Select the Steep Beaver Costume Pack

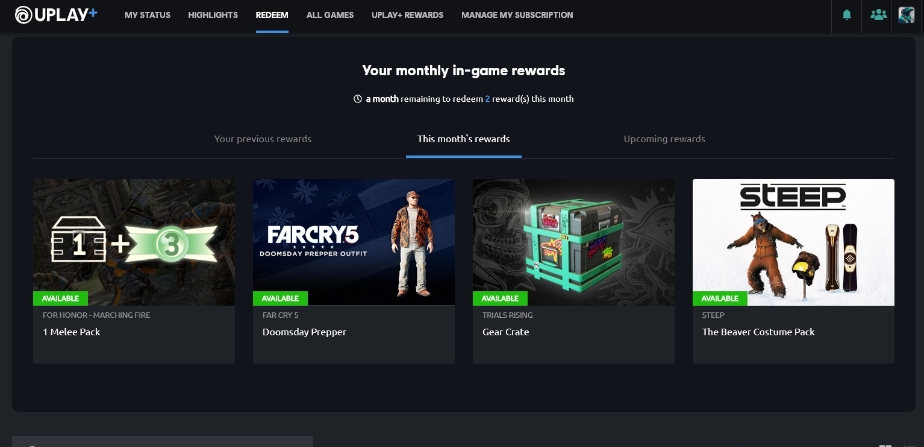coord(793,271)
